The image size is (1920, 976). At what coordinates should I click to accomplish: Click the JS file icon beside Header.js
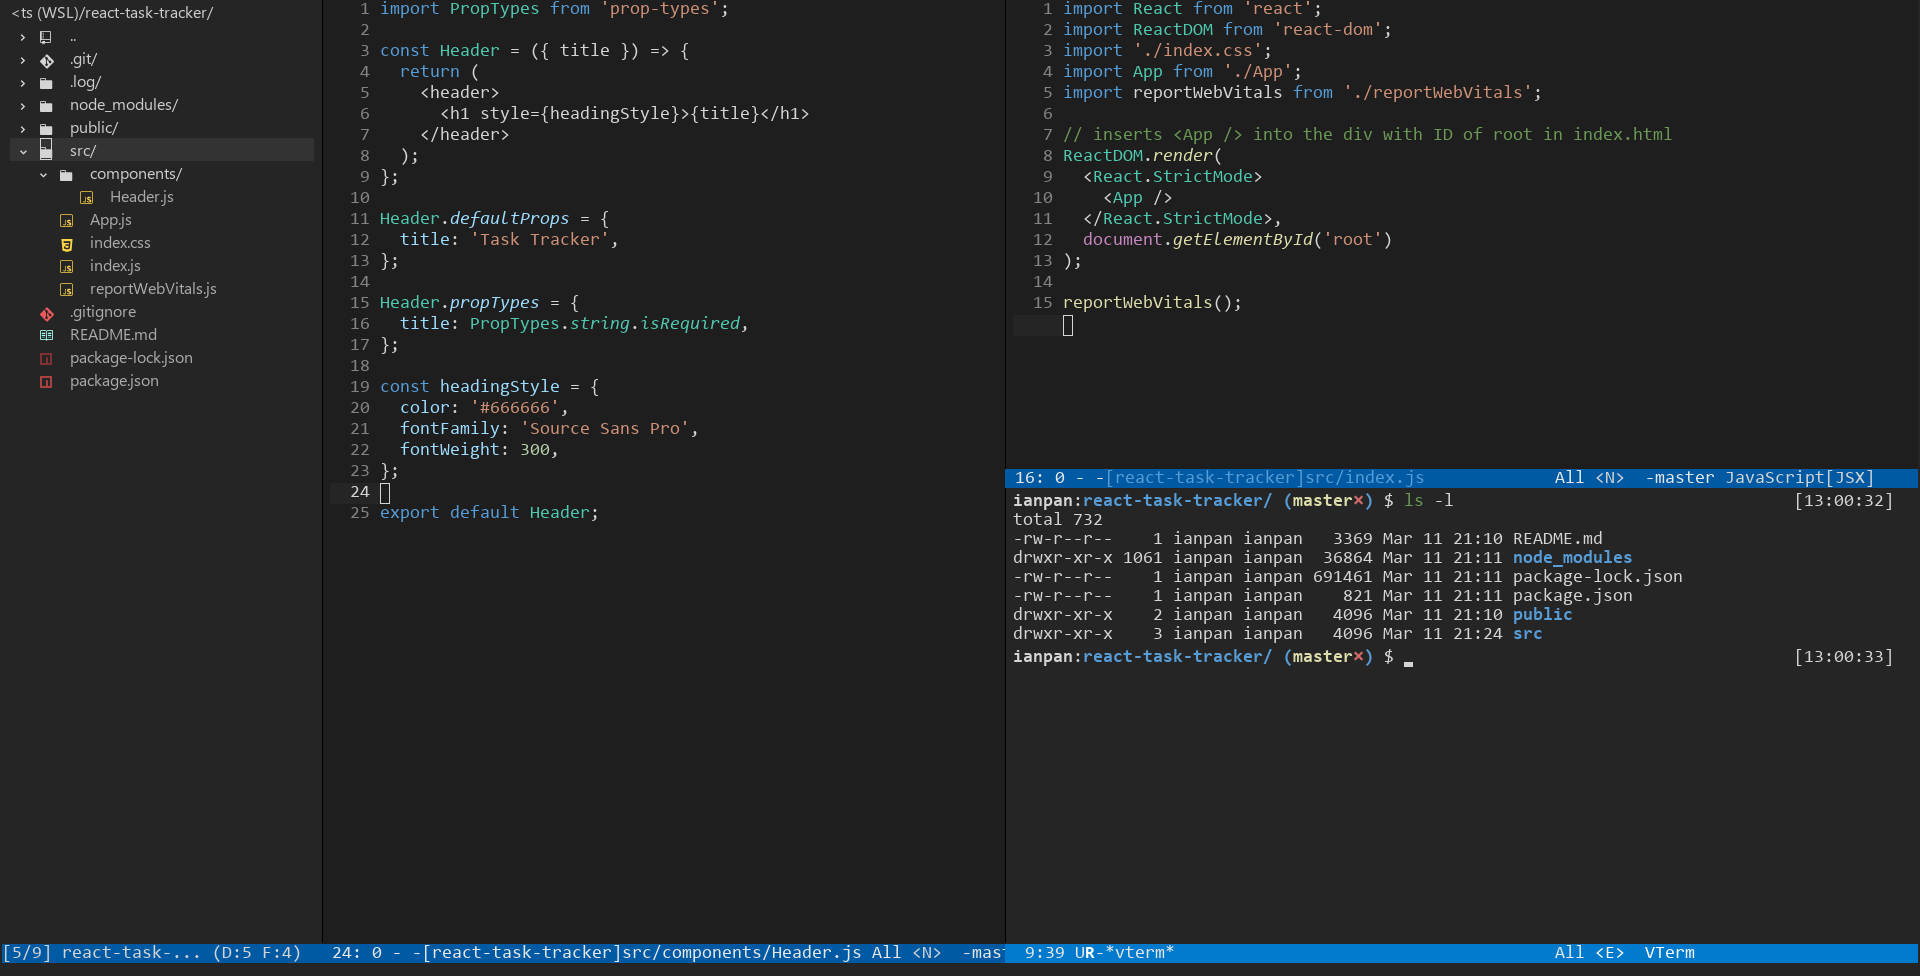(x=87, y=198)
